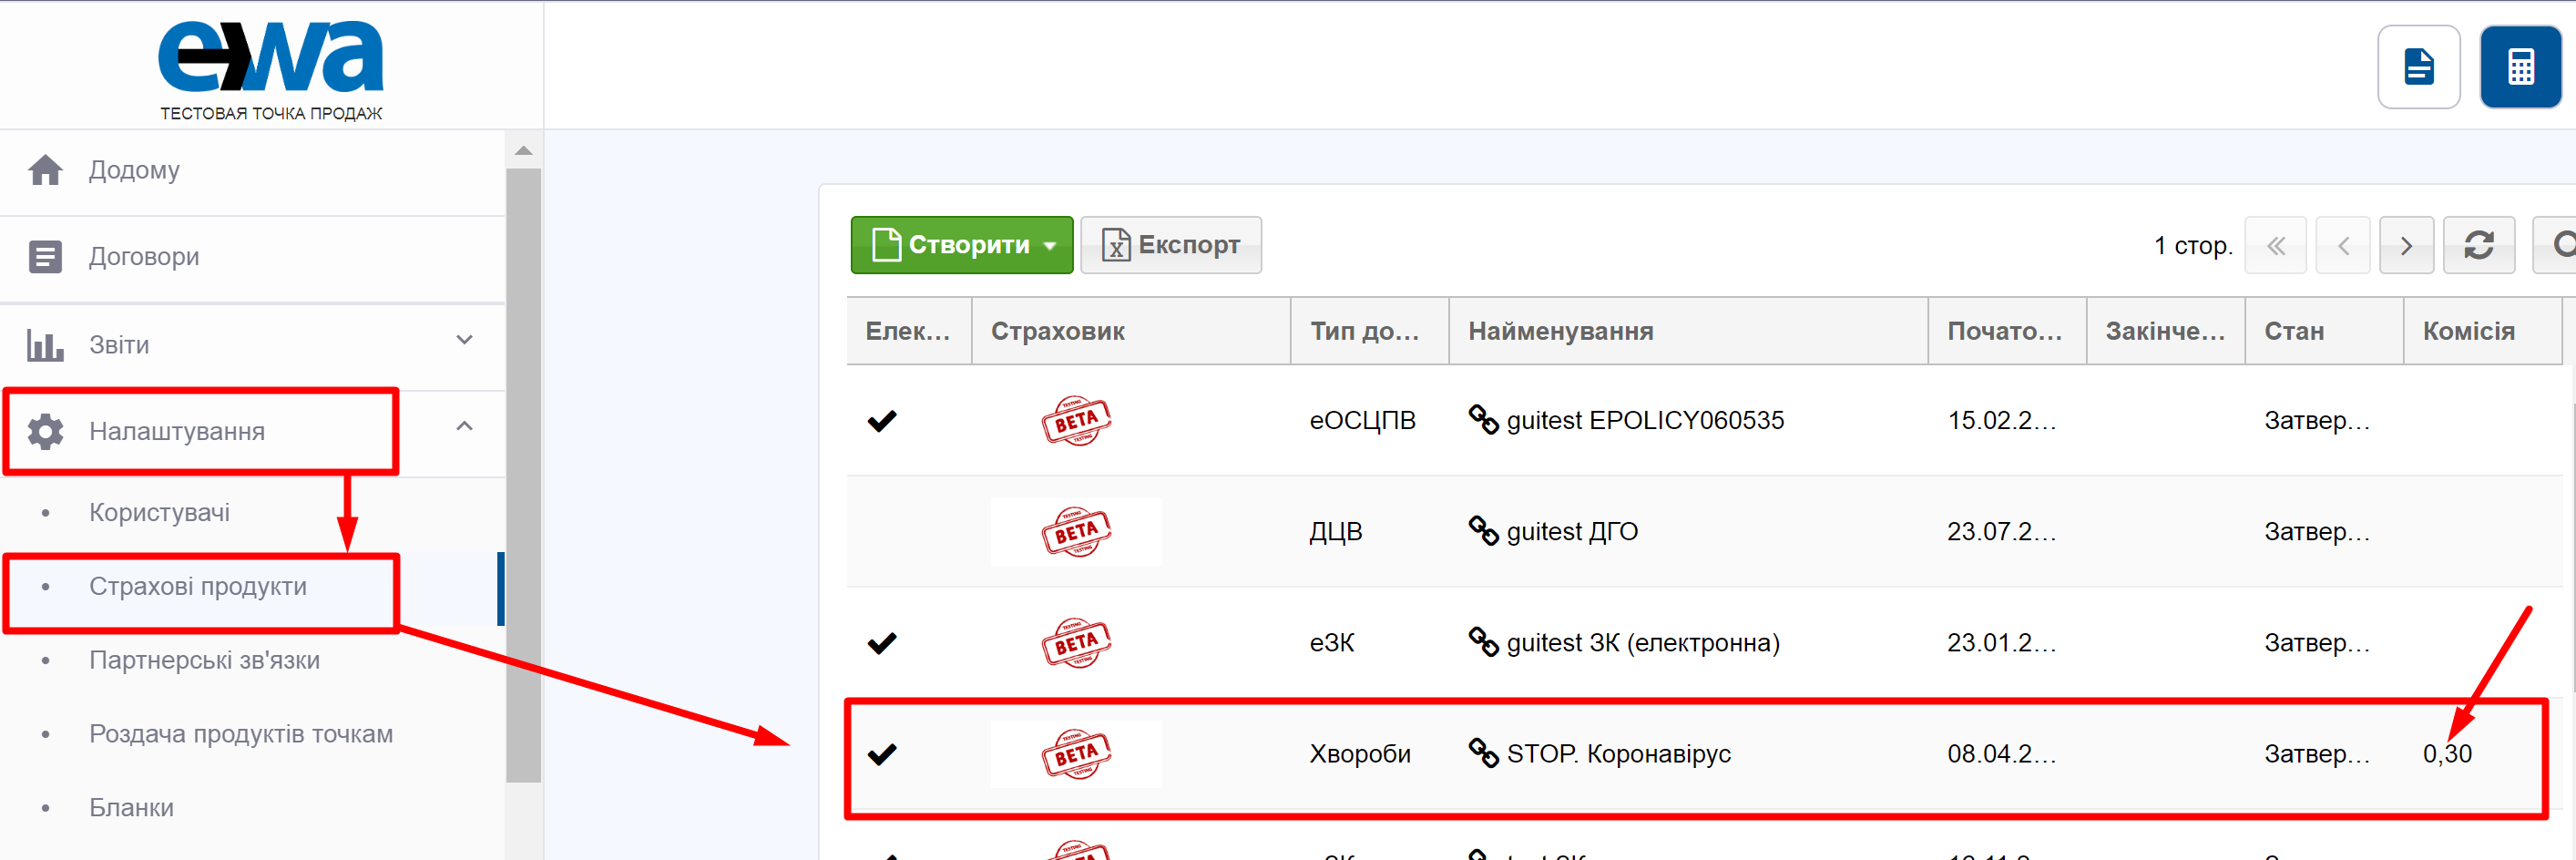The height and width of the screenshot is (860, 2576).
Task: Click BETA insurer logo in еЗК row
Action: 1076,642
